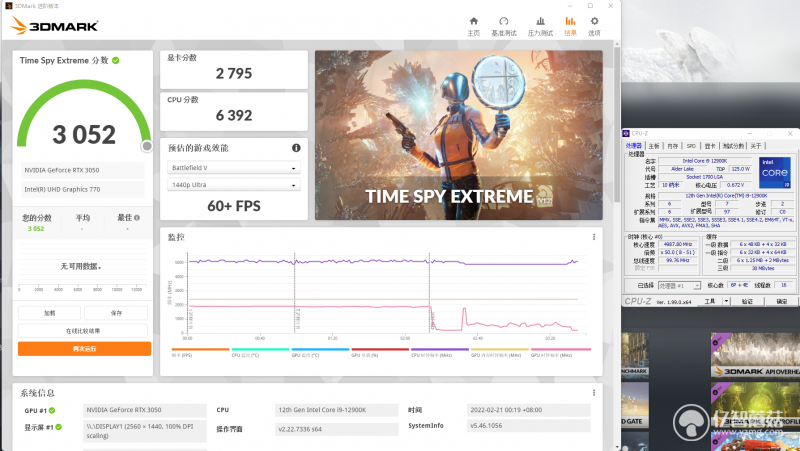Toggle the CPU temperature legend series

260,352
